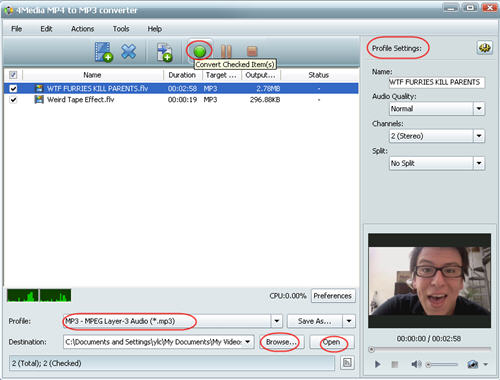Sort by the Name column header
Image resolution: width=500 pixels, height=380 pixels.
pos(92,75)
